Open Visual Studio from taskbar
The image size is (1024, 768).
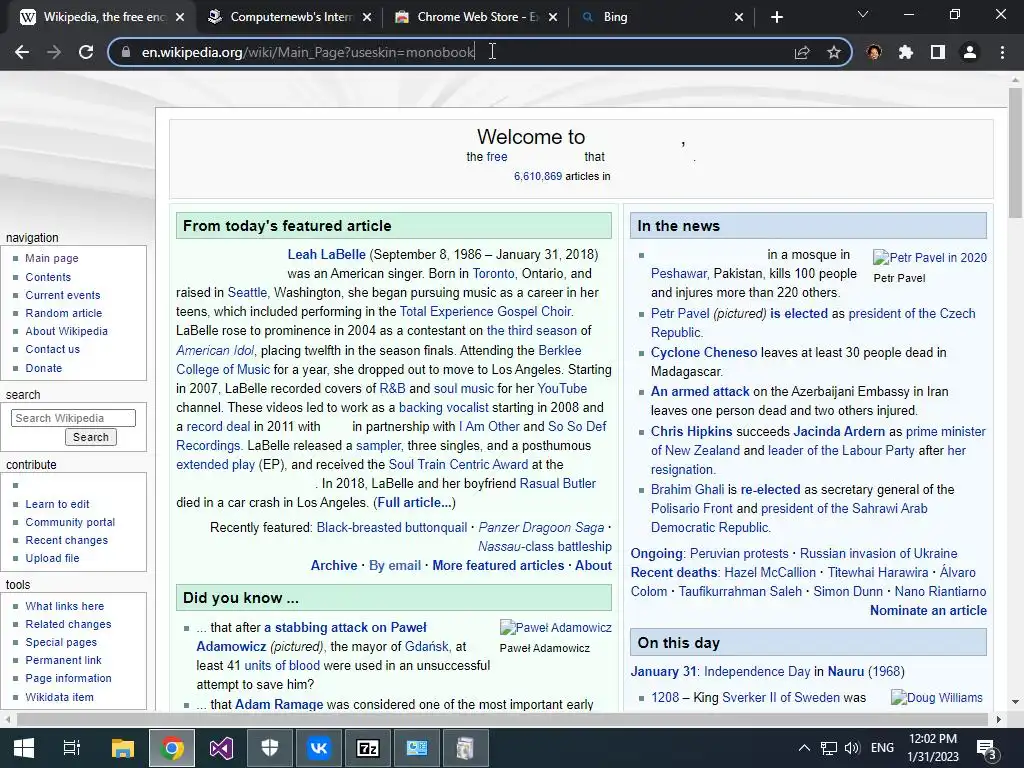(221, 748)
